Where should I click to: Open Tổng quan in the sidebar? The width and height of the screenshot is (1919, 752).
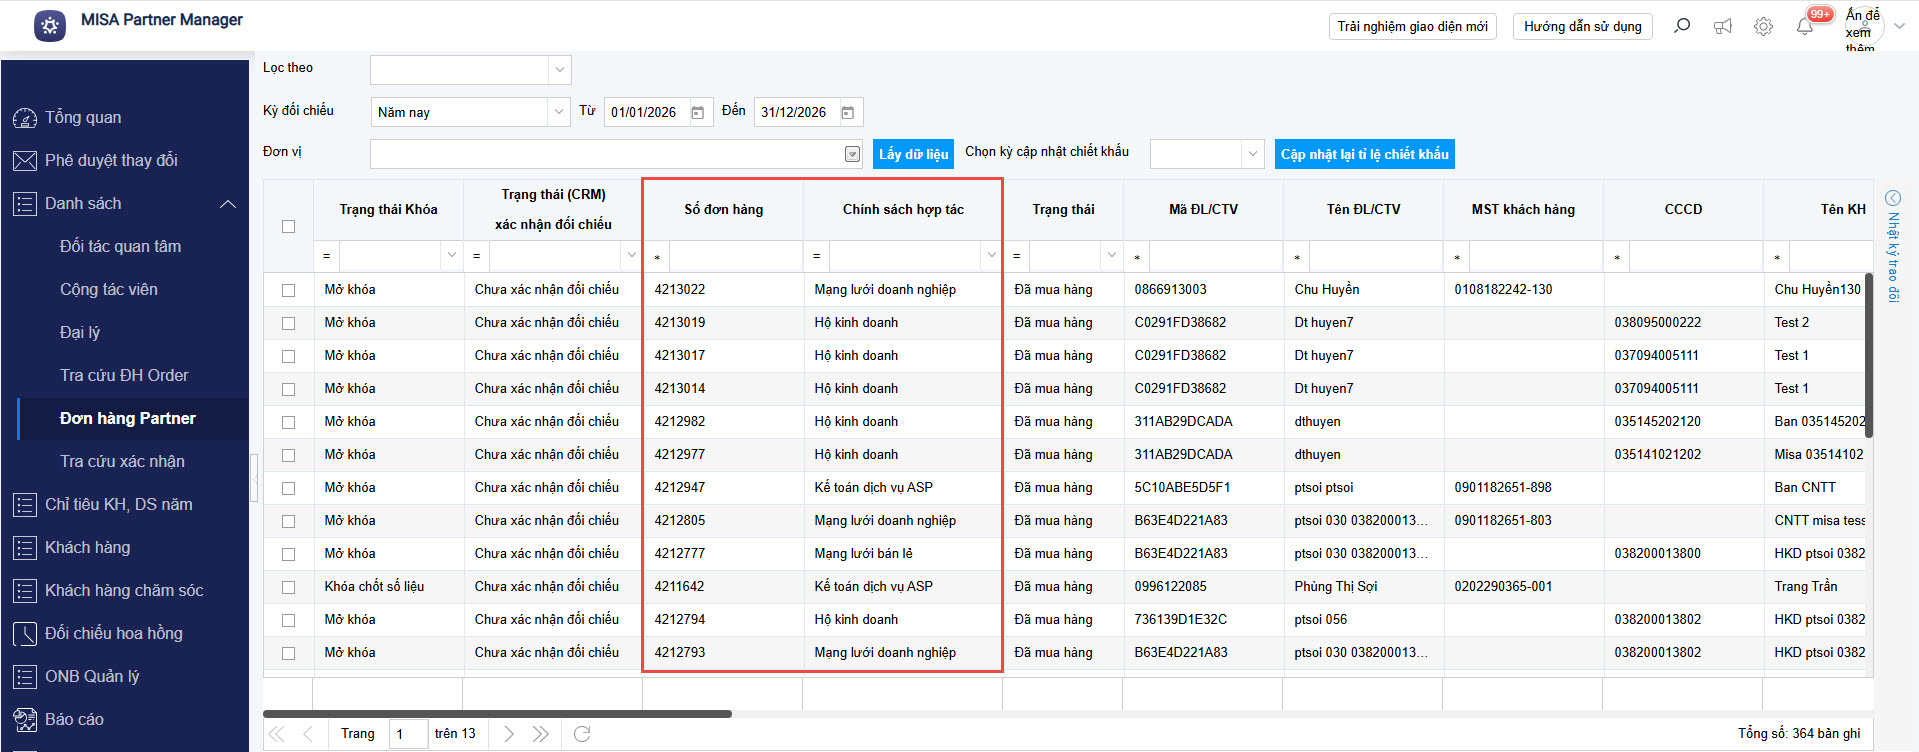83,118
